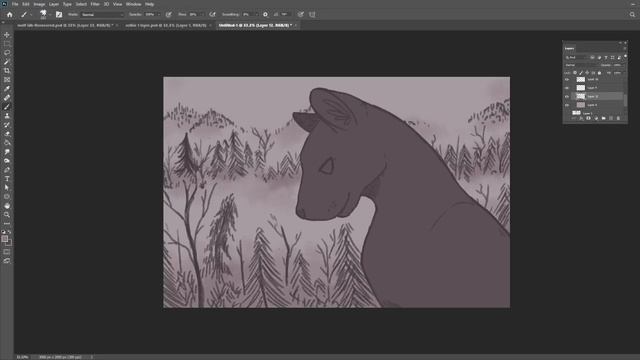Image resolution: width=640 pixels, height=360 pixels.
Task: Open the brush Mode dropdown
Action: [x=102, y=14]
